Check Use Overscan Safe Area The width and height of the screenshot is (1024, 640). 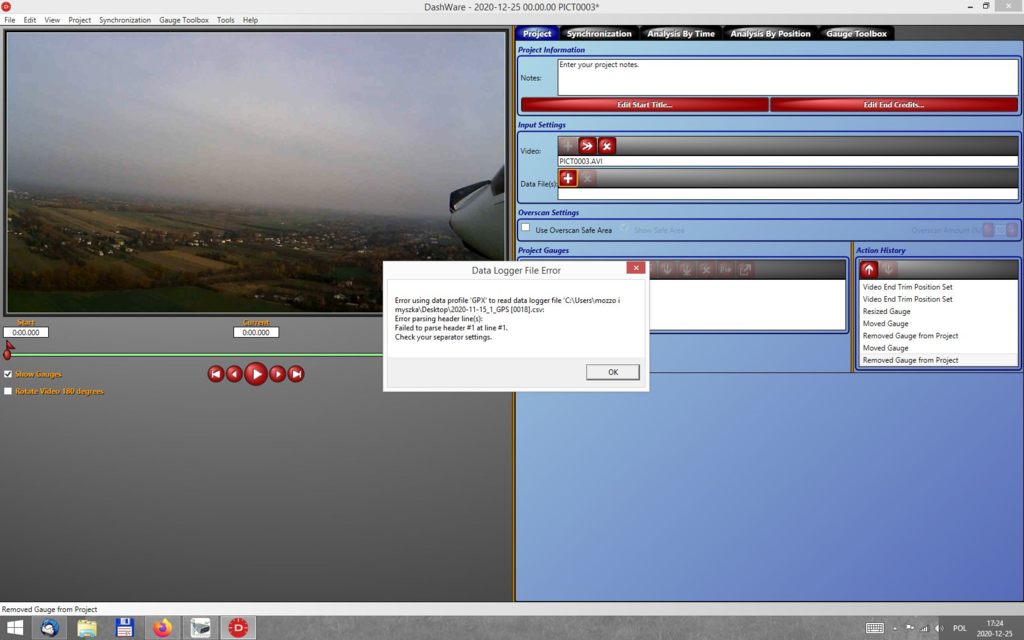coord(526,228)
